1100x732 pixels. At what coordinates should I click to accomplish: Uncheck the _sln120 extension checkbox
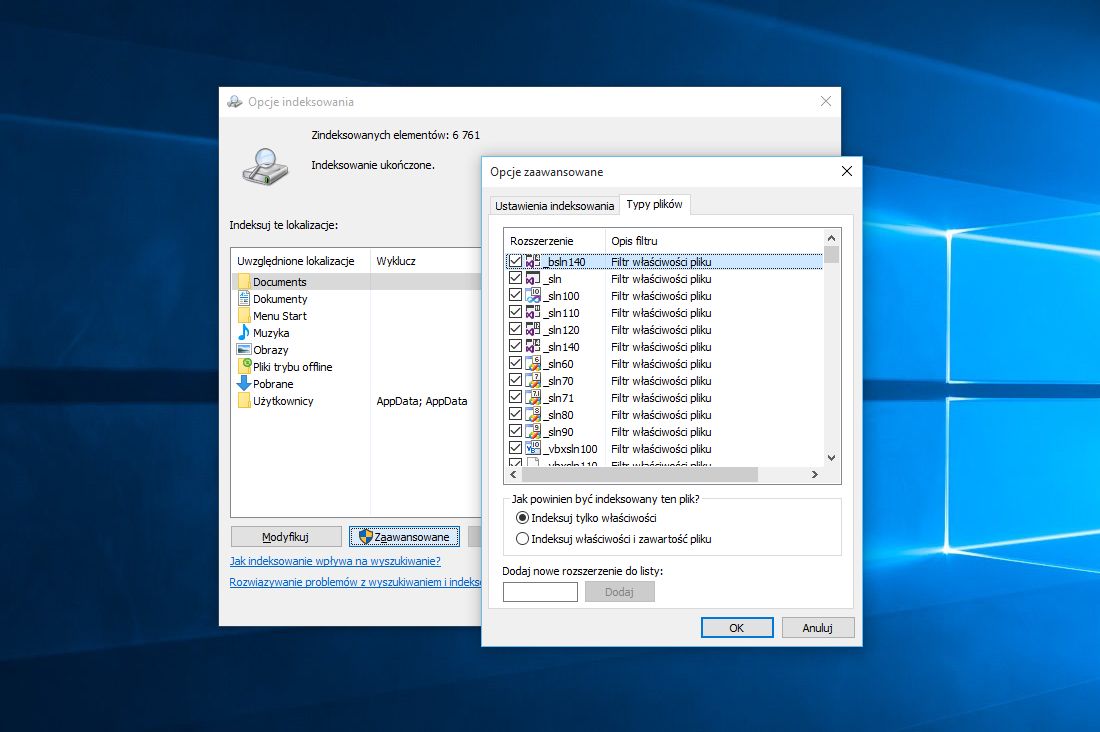(x=515, y=329)
